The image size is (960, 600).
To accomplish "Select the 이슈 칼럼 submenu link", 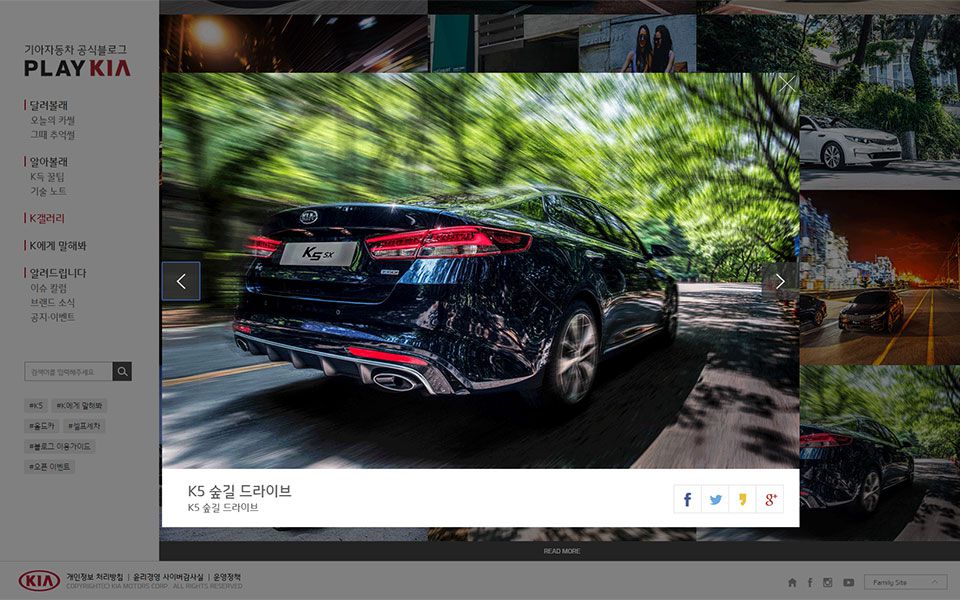I will pos(49,288).
